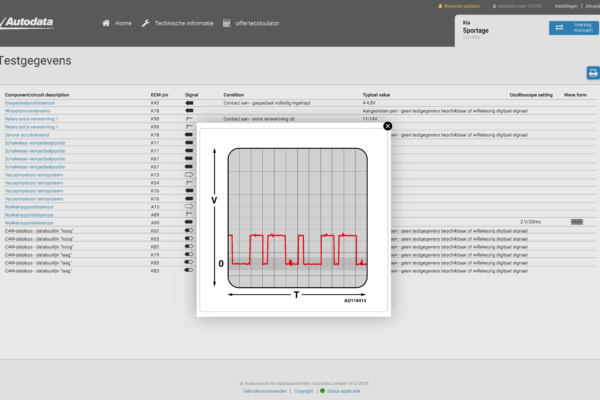Image resolution: width=600 pixels, height=400 pixels.
Task: Close the waveform popup
Action: tap(388, 126)
